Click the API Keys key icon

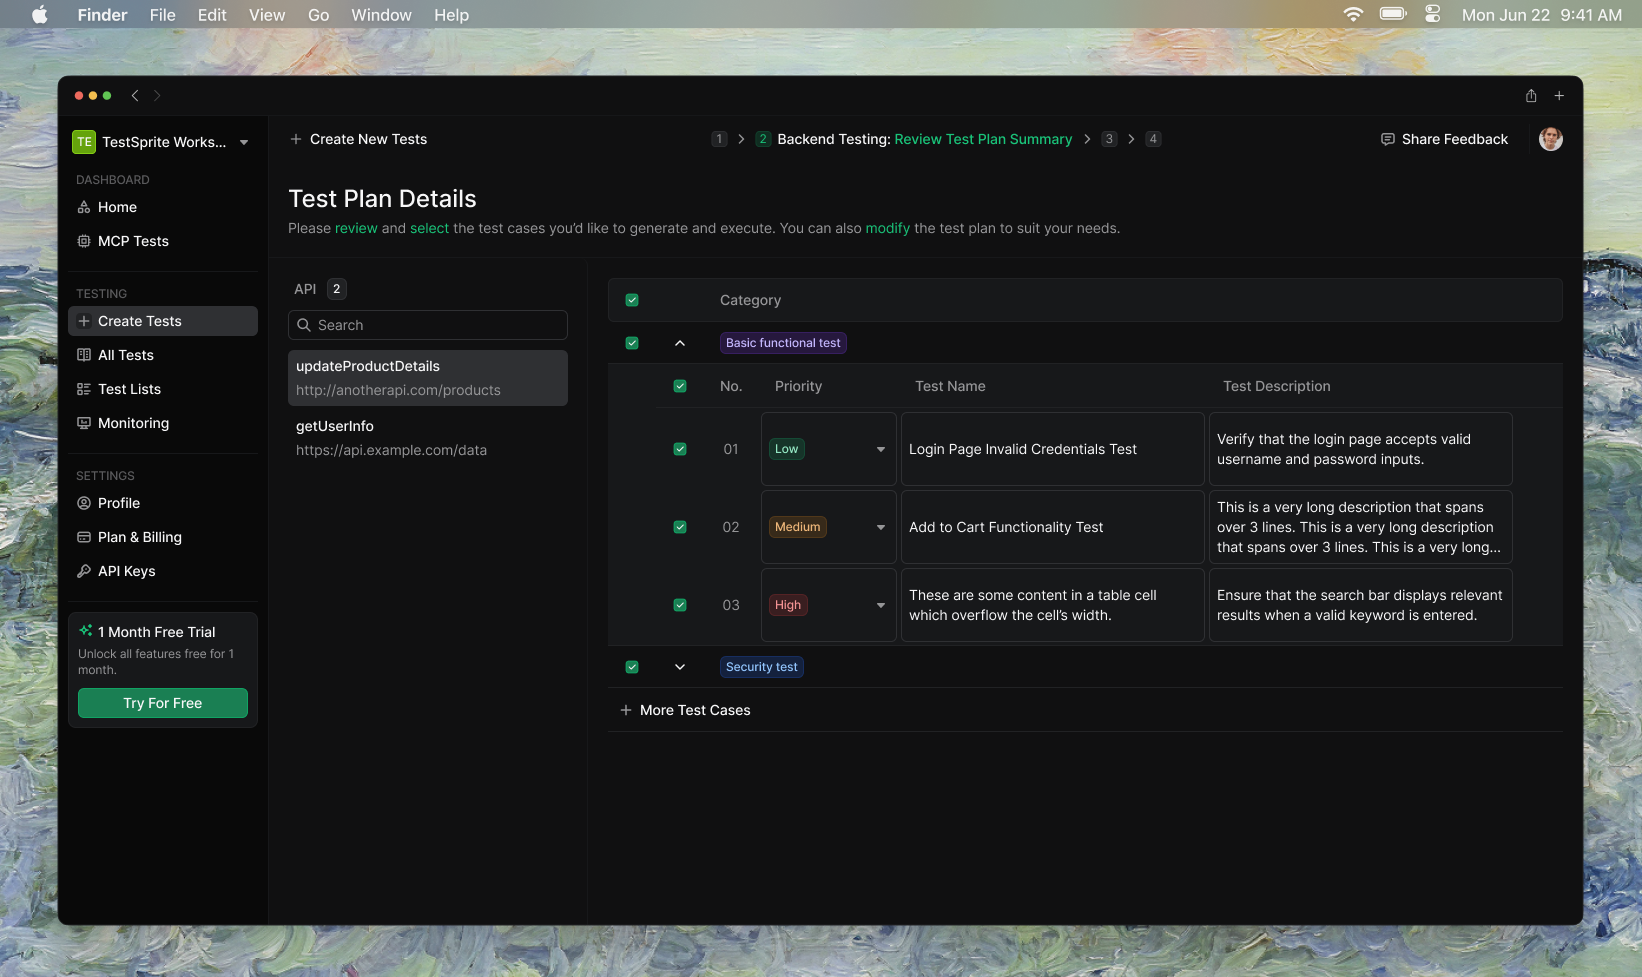pyautogui.click(x=84, y=571)
